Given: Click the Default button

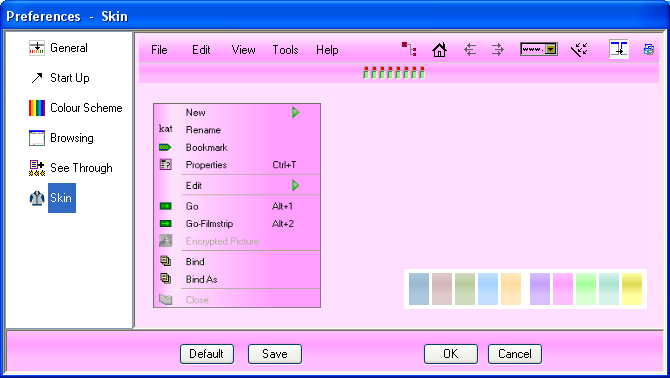Looking at the screenshot, I should point(207,354).
